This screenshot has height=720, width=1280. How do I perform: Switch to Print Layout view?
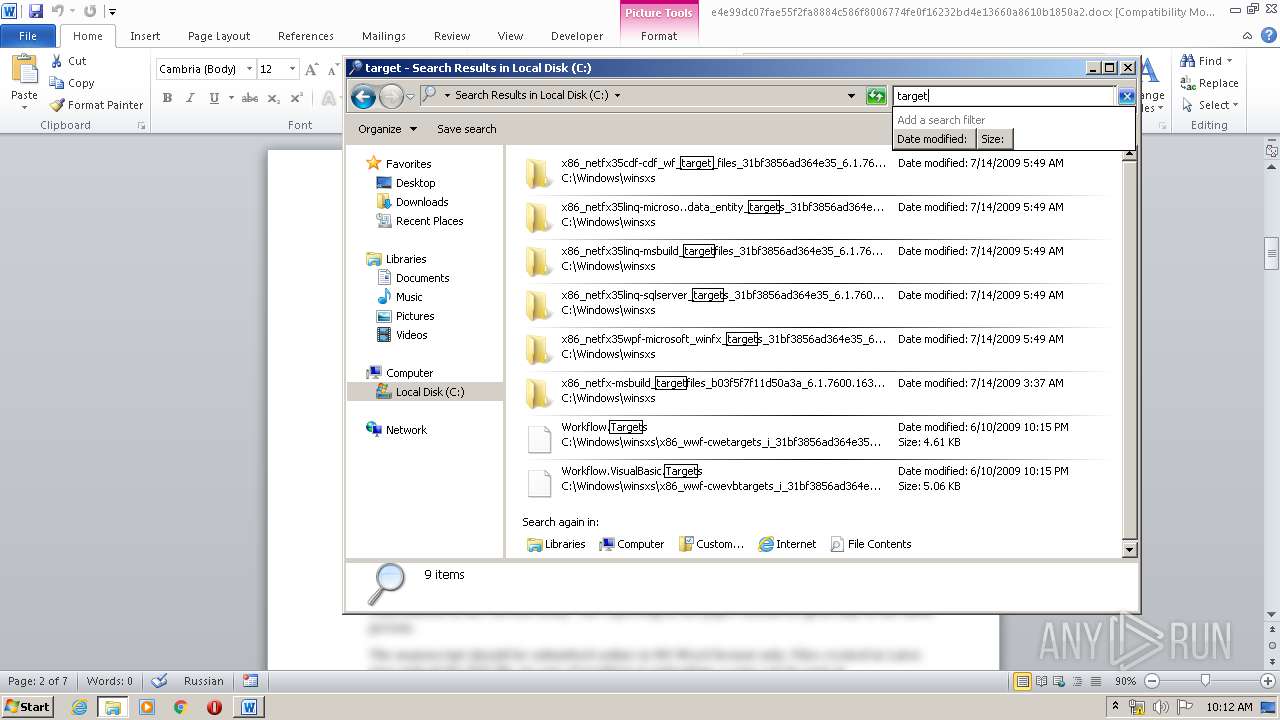pyautogui.click(x=1022, y=681)
